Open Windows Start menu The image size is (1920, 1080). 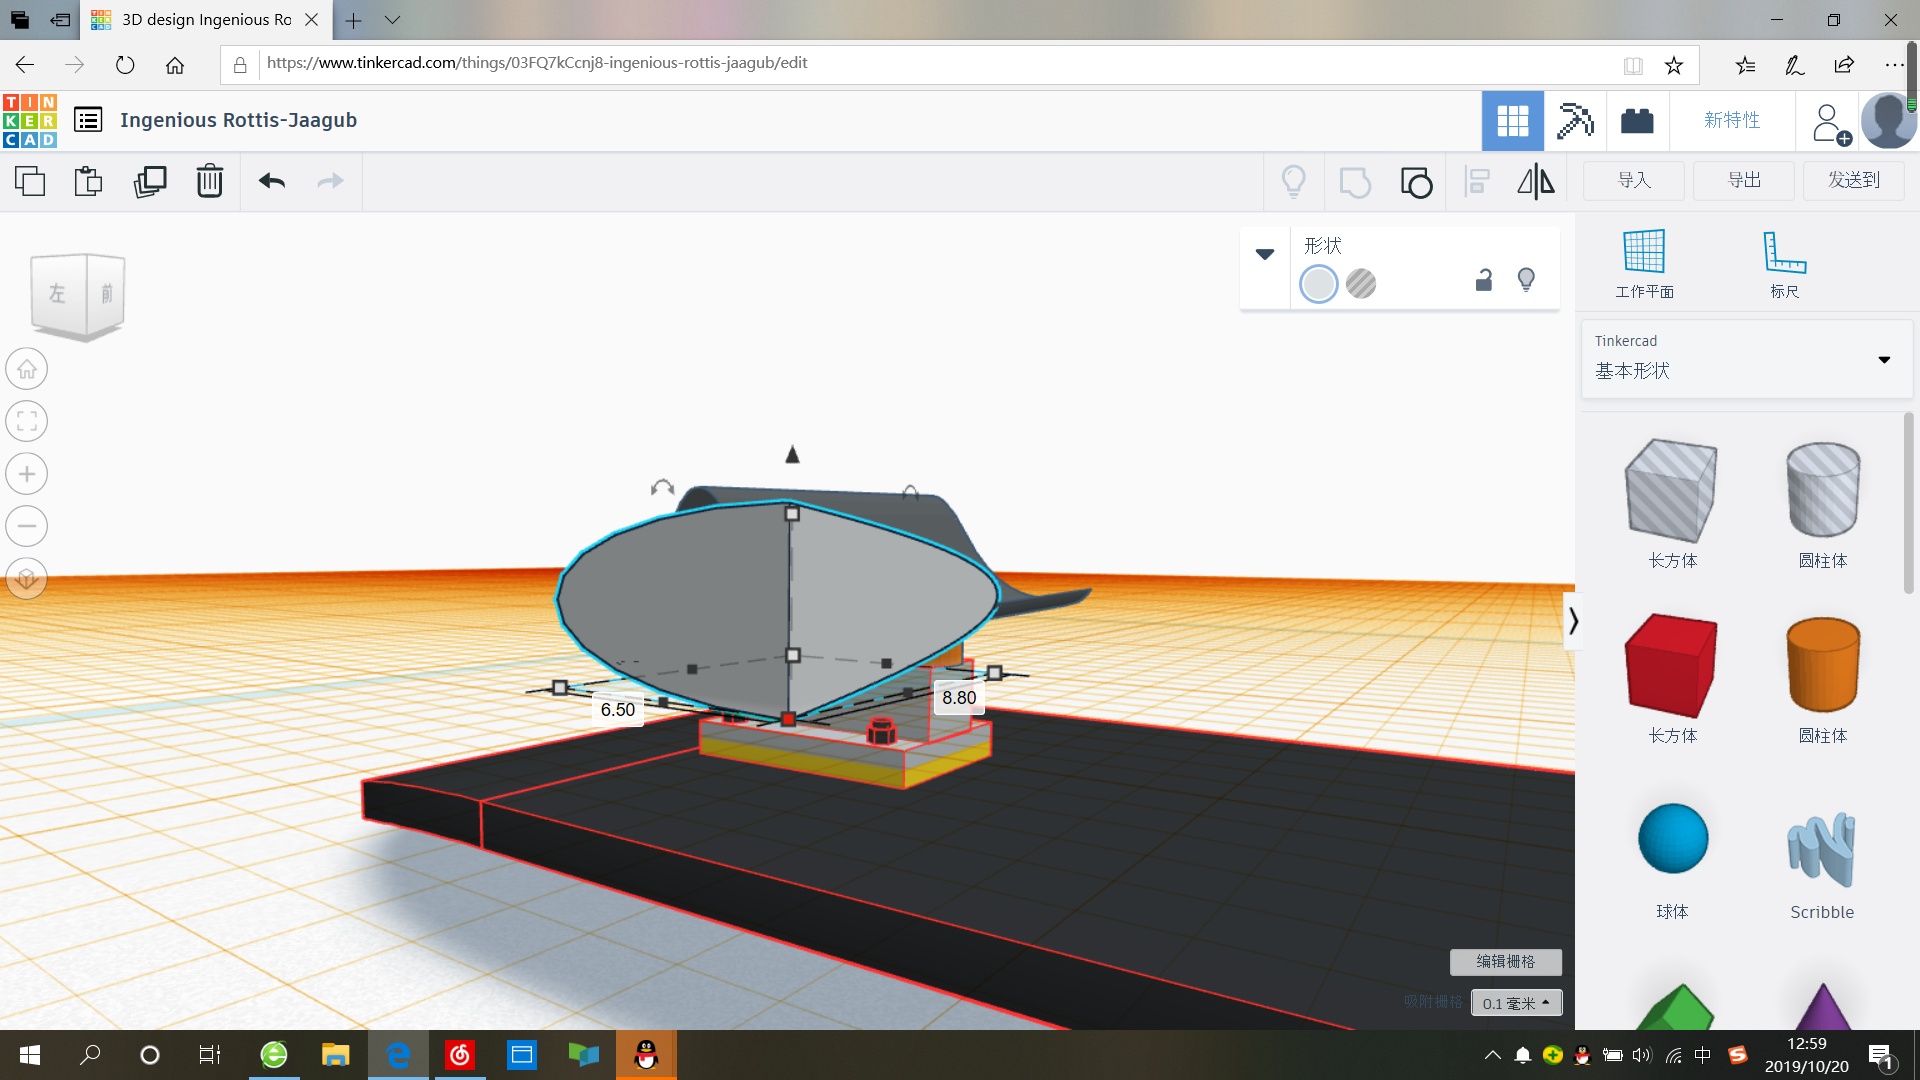[30, 1055]
